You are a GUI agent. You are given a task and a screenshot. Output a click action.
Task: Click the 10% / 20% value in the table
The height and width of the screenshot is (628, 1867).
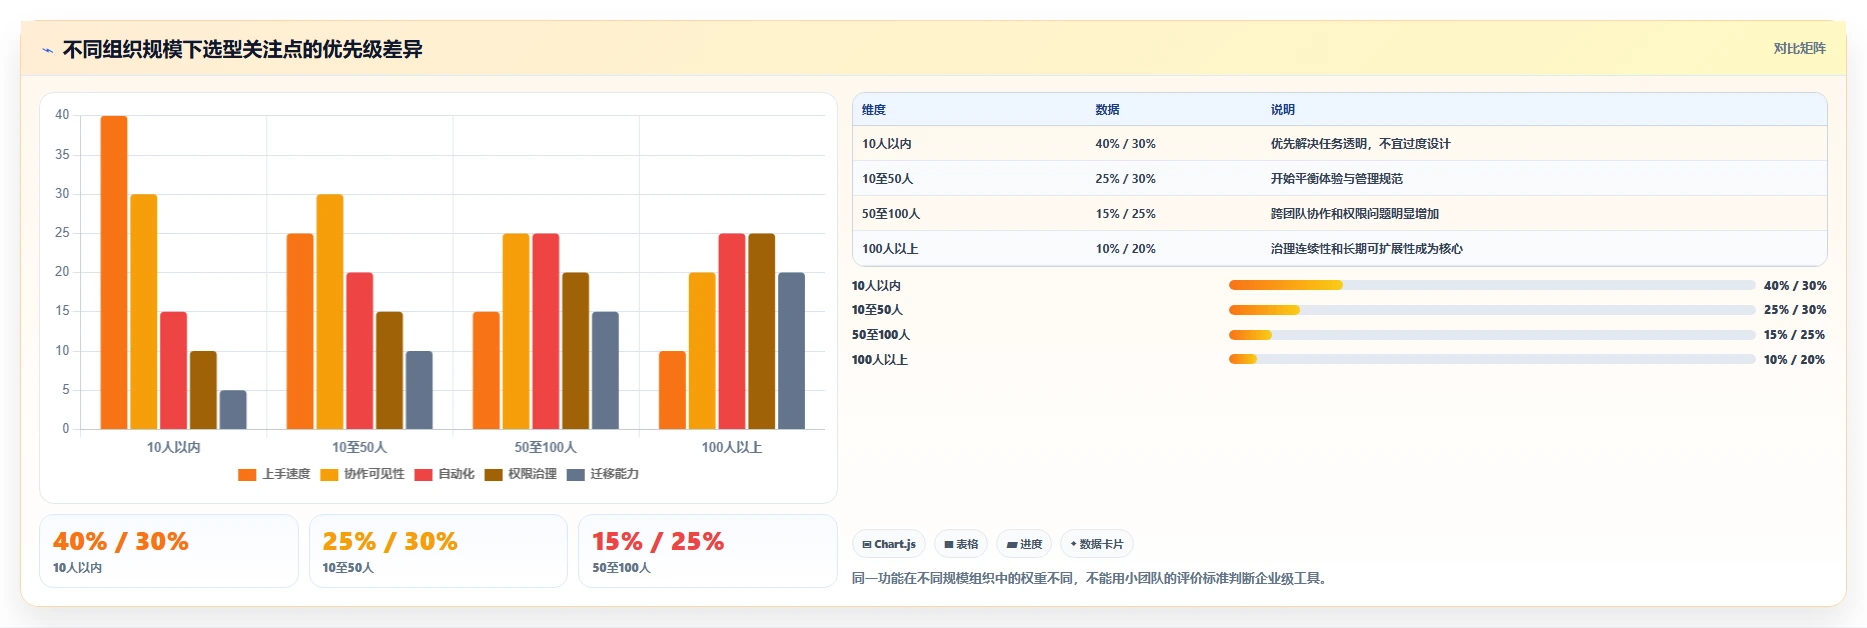(x=1125, y=249)
